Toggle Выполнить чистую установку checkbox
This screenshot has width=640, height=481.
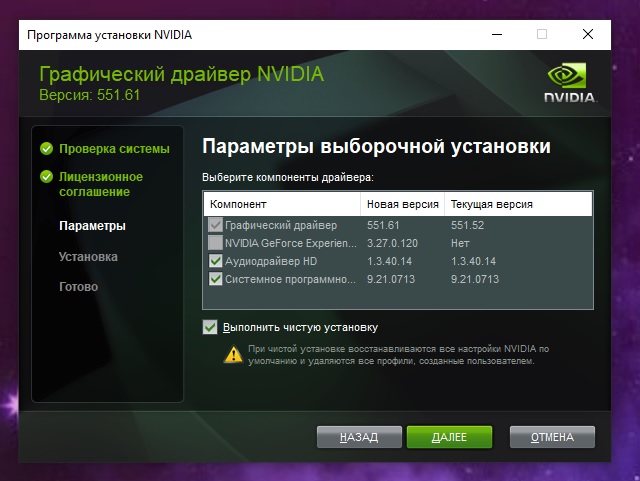(x=210, y=327)
